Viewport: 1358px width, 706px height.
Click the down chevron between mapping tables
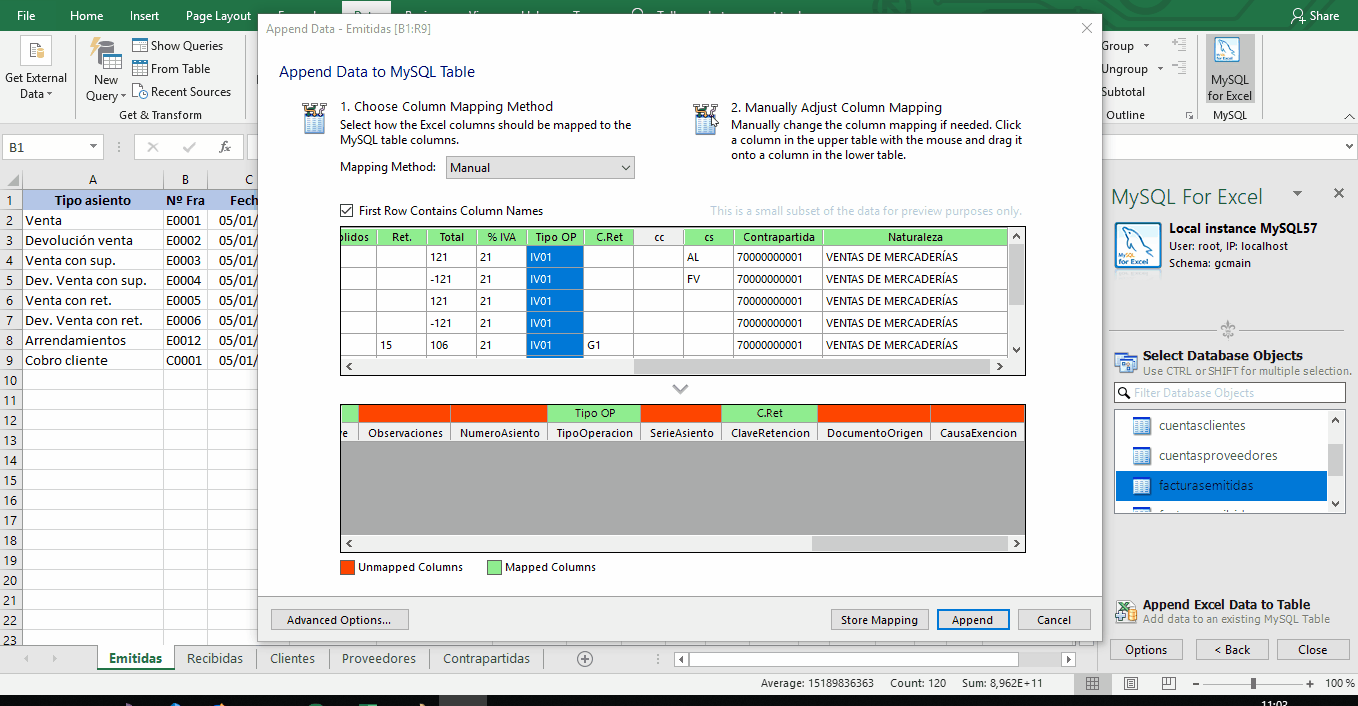(x=681, y=389)
